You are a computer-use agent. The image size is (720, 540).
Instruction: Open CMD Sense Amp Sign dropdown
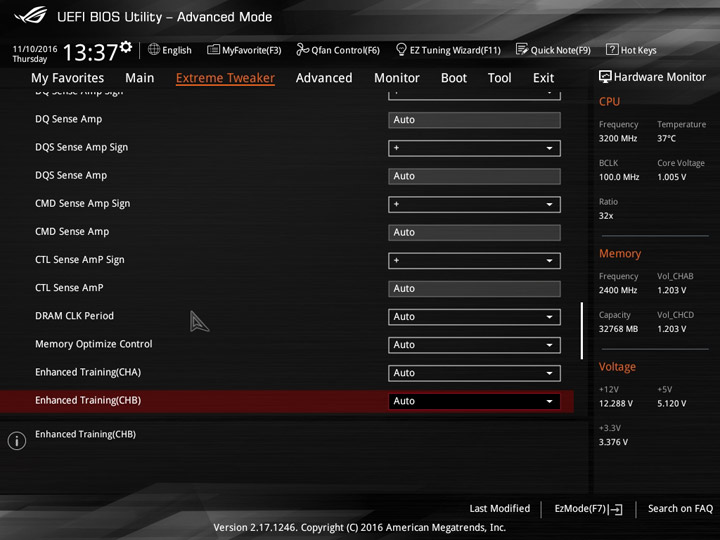click(474, 204)
